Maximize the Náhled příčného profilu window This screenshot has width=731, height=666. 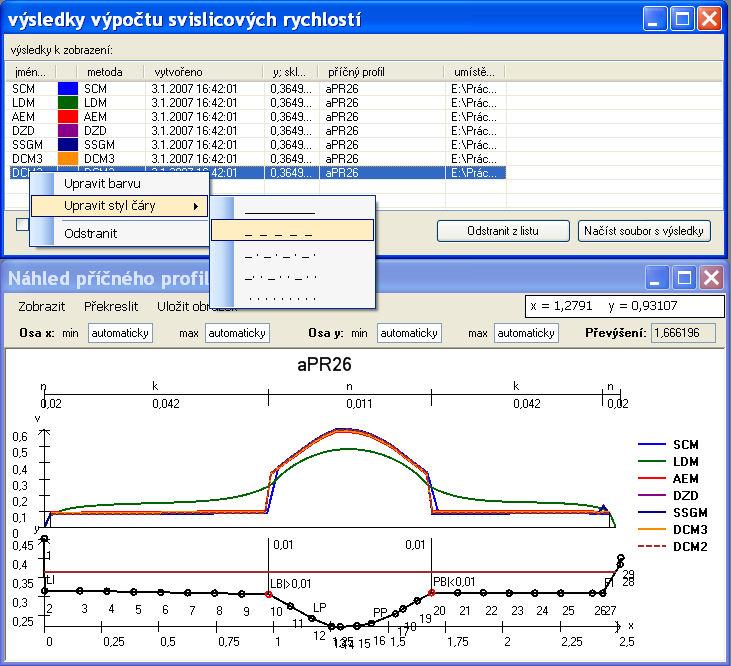[684, 278]
